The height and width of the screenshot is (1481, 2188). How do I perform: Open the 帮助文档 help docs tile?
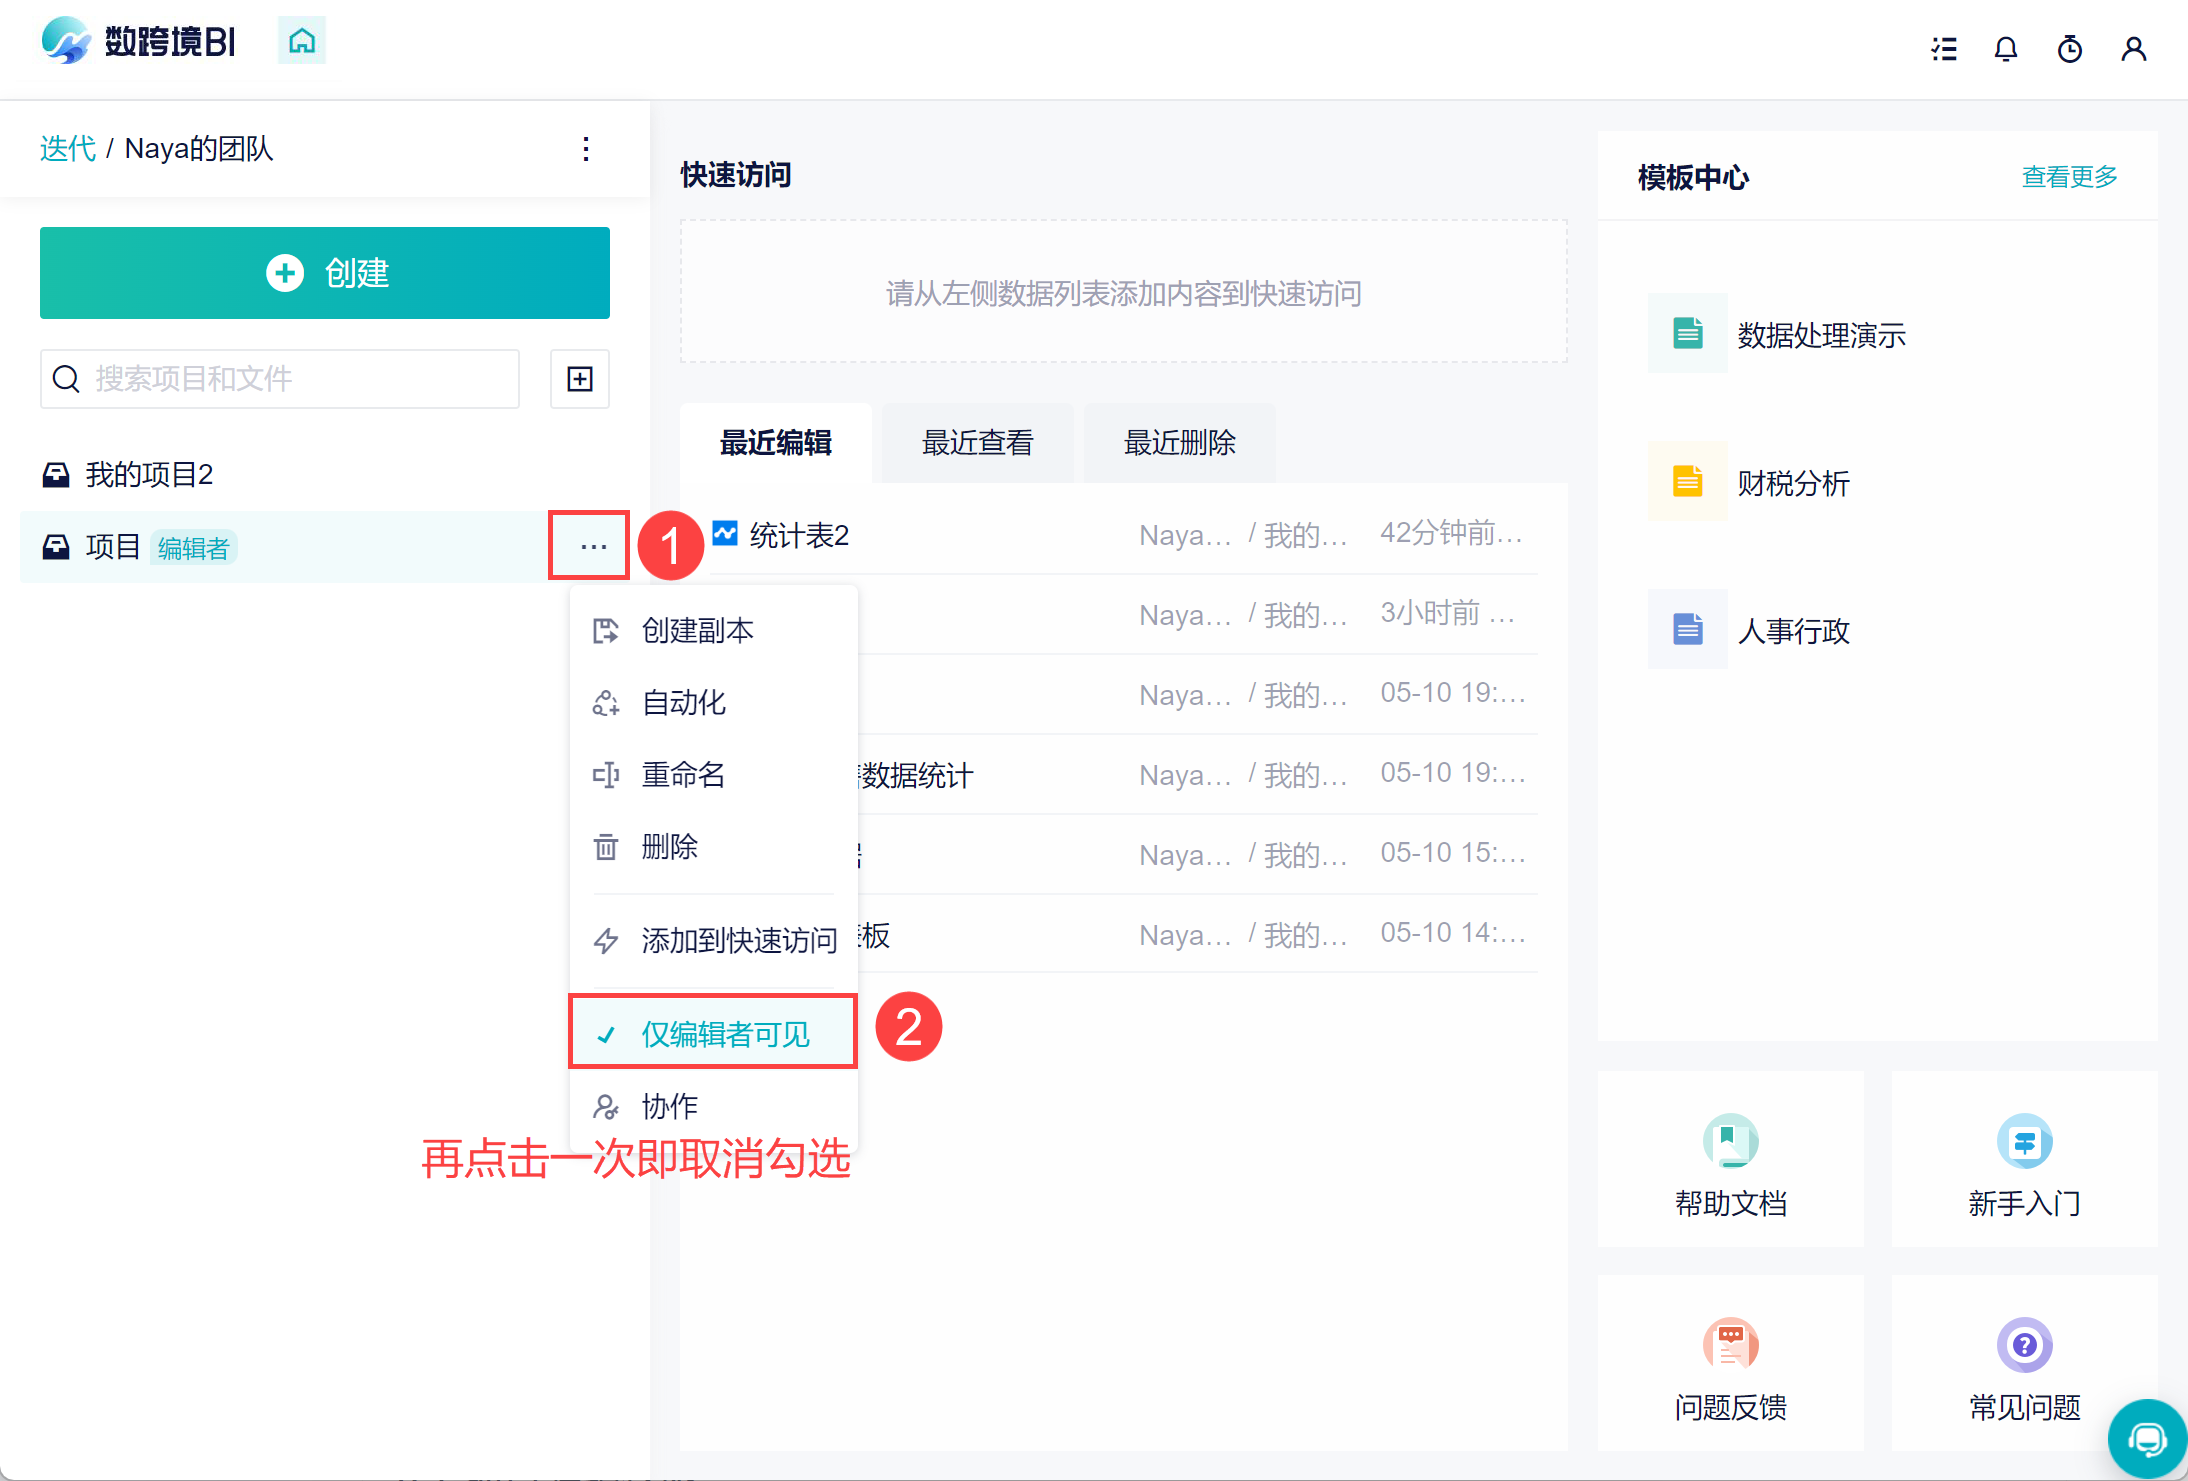click(1730, 1162)
